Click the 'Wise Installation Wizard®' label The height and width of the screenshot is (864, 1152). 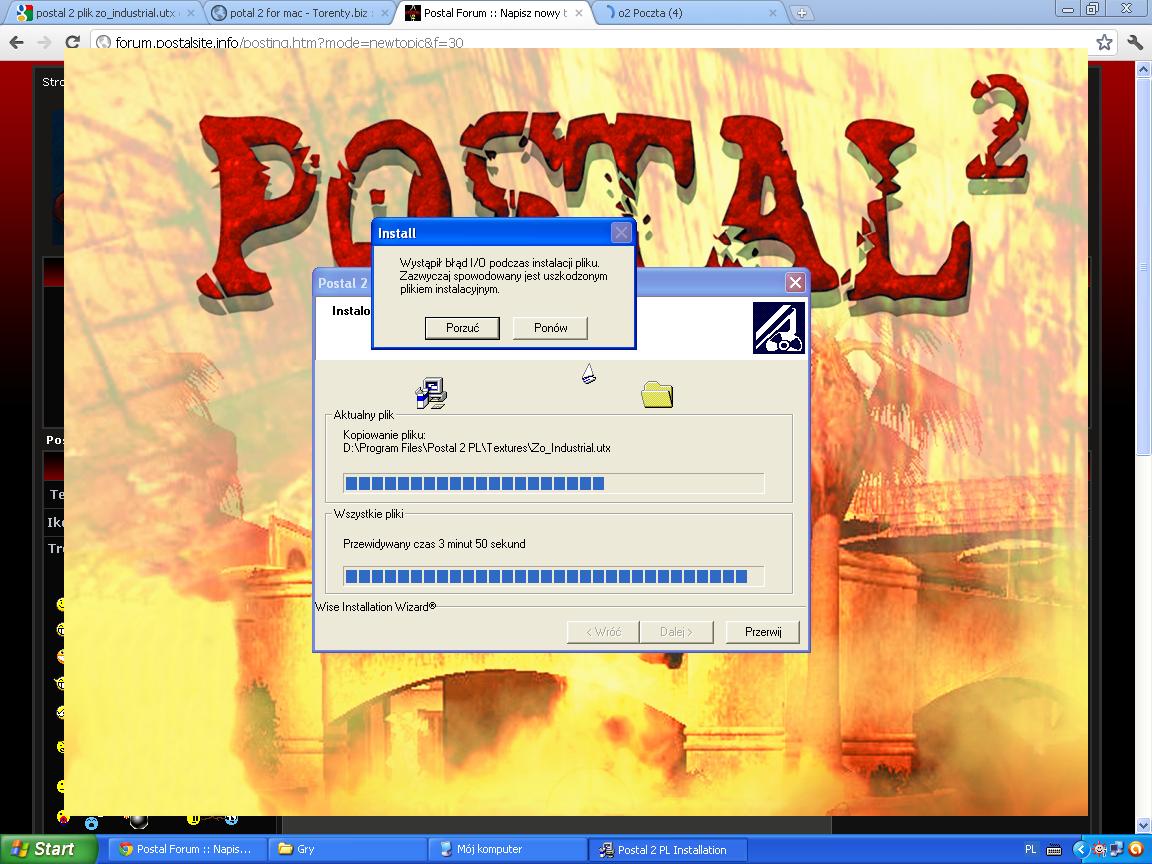click(375, 607)
